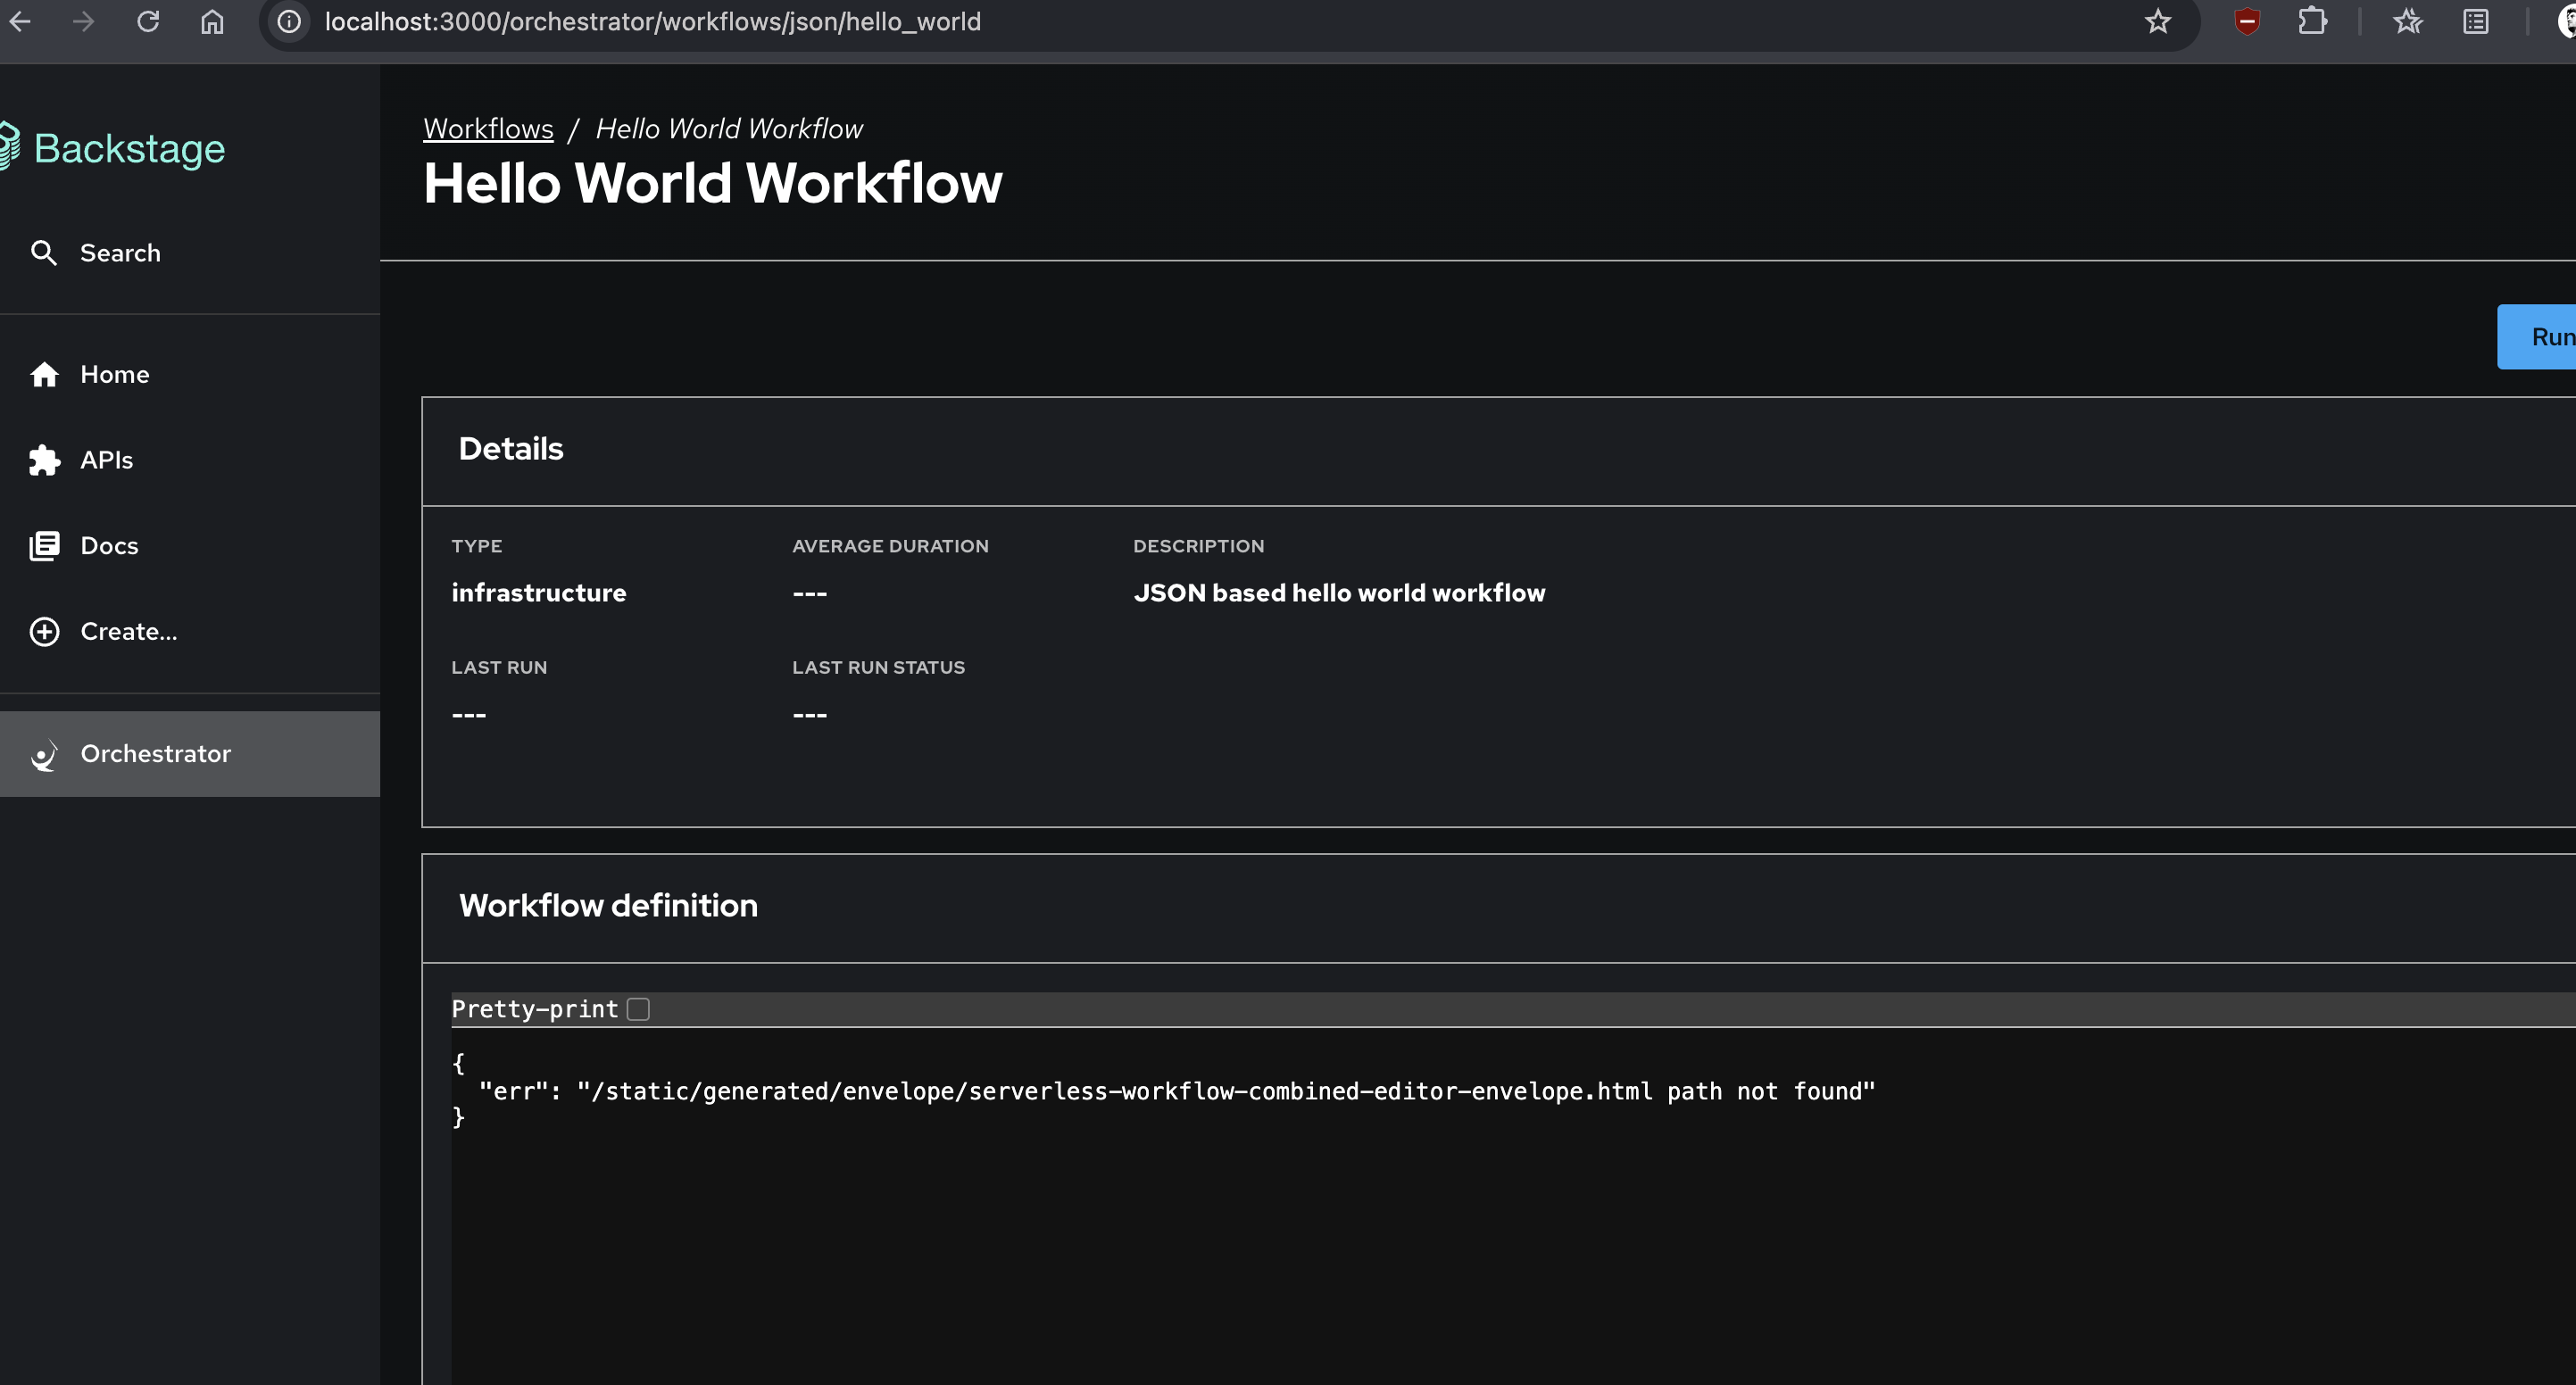Screen dimensions: 2576x1385
Task: Bookmark this page with star icon
Action: coord(2157,21)
